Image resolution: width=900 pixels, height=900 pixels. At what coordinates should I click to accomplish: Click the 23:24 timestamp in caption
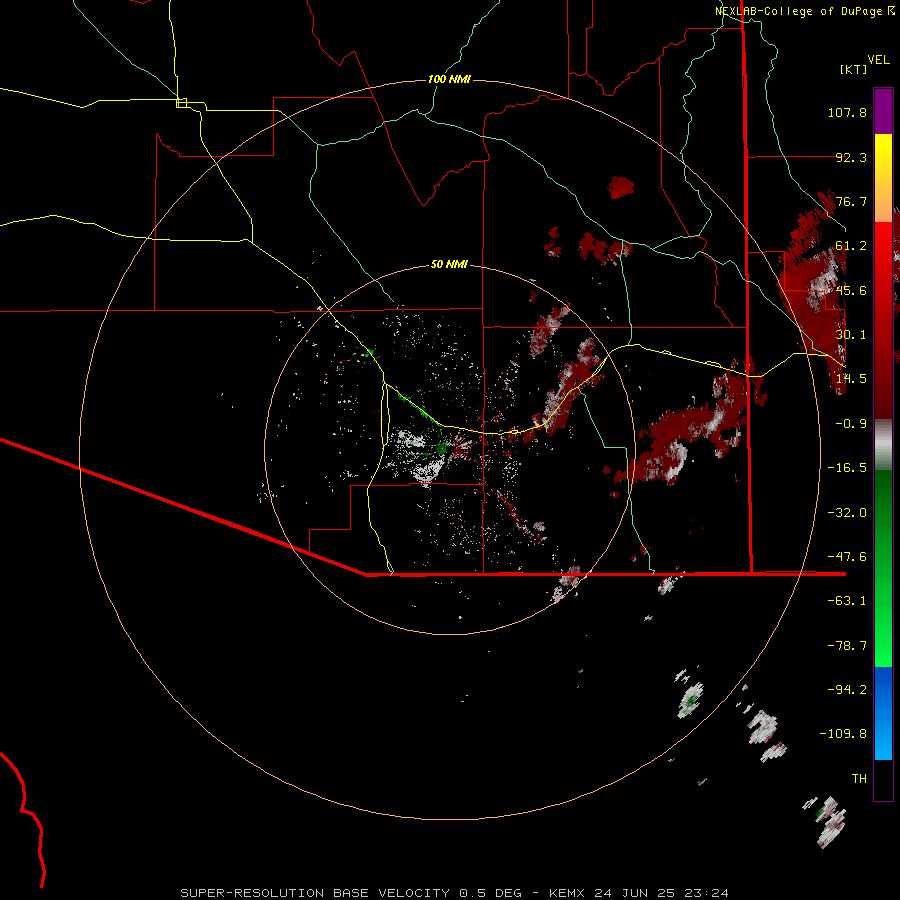click(707, 893)
